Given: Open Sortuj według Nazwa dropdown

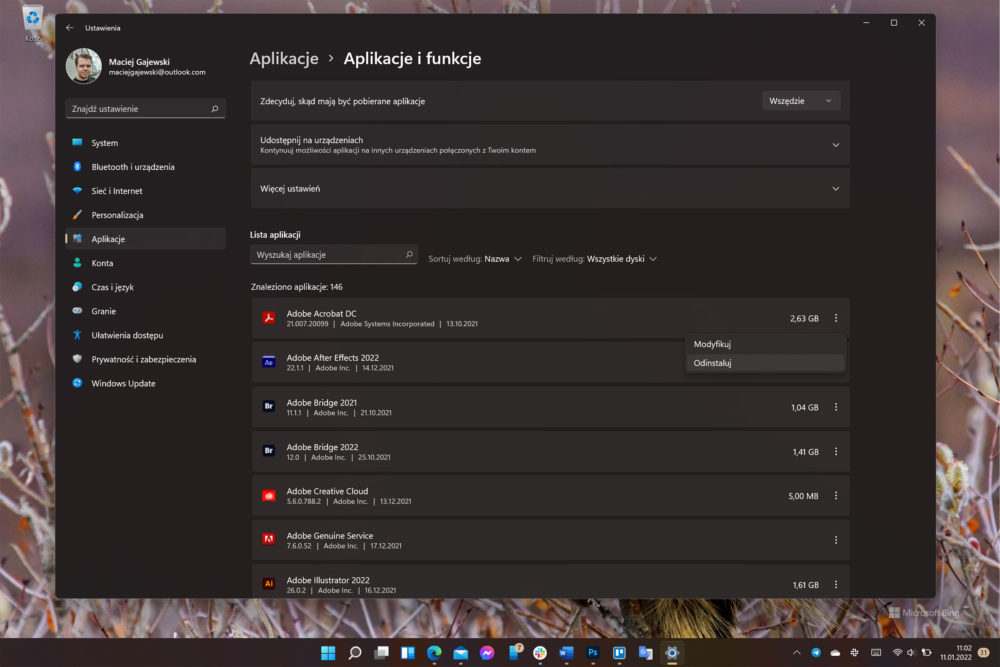Looking at the screenshot, I should tap(475, 259).
